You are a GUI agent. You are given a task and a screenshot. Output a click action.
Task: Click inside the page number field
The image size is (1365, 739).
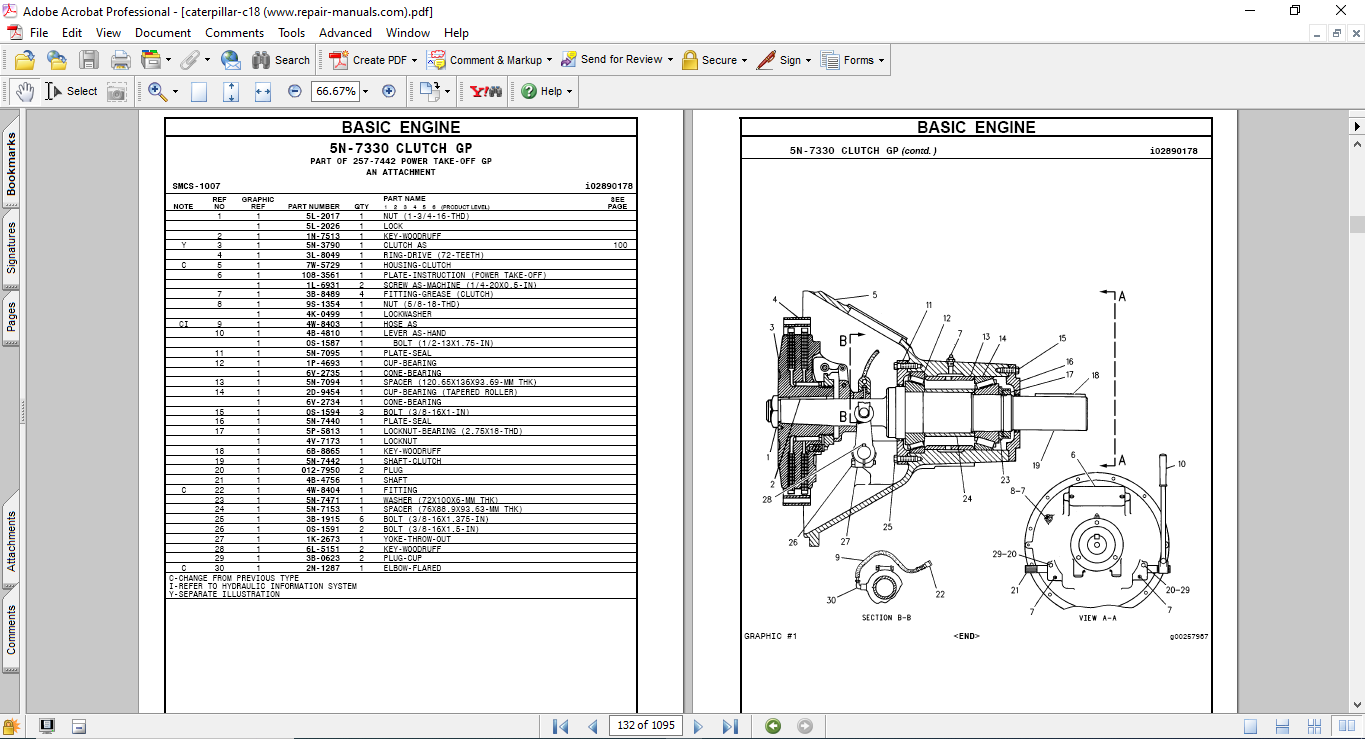pos(645,726)
